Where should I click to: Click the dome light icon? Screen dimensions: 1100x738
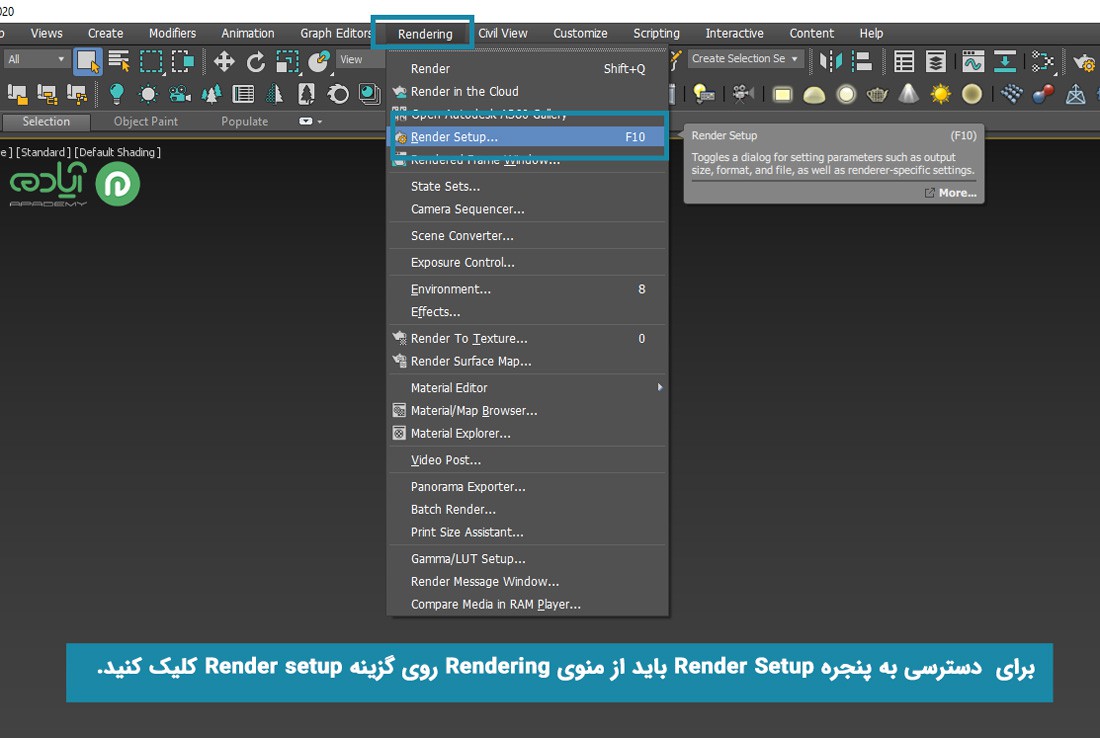click(814, 95)
